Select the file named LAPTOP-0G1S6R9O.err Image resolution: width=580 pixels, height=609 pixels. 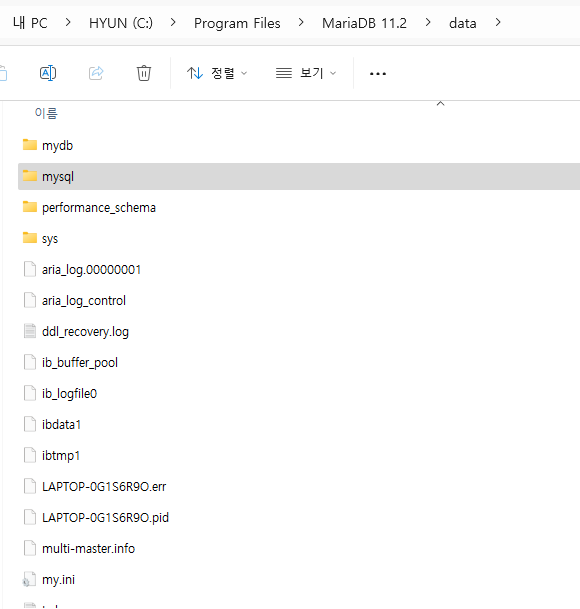point(104,487)
